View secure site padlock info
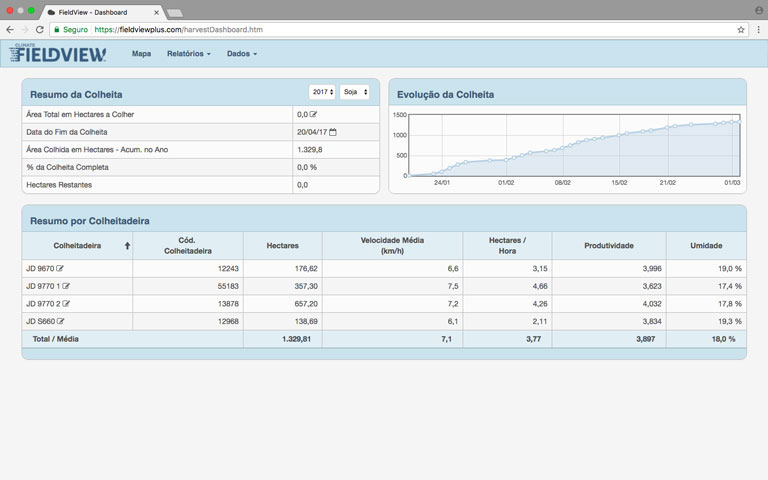 pyautogui.click(x=57, y=29)
